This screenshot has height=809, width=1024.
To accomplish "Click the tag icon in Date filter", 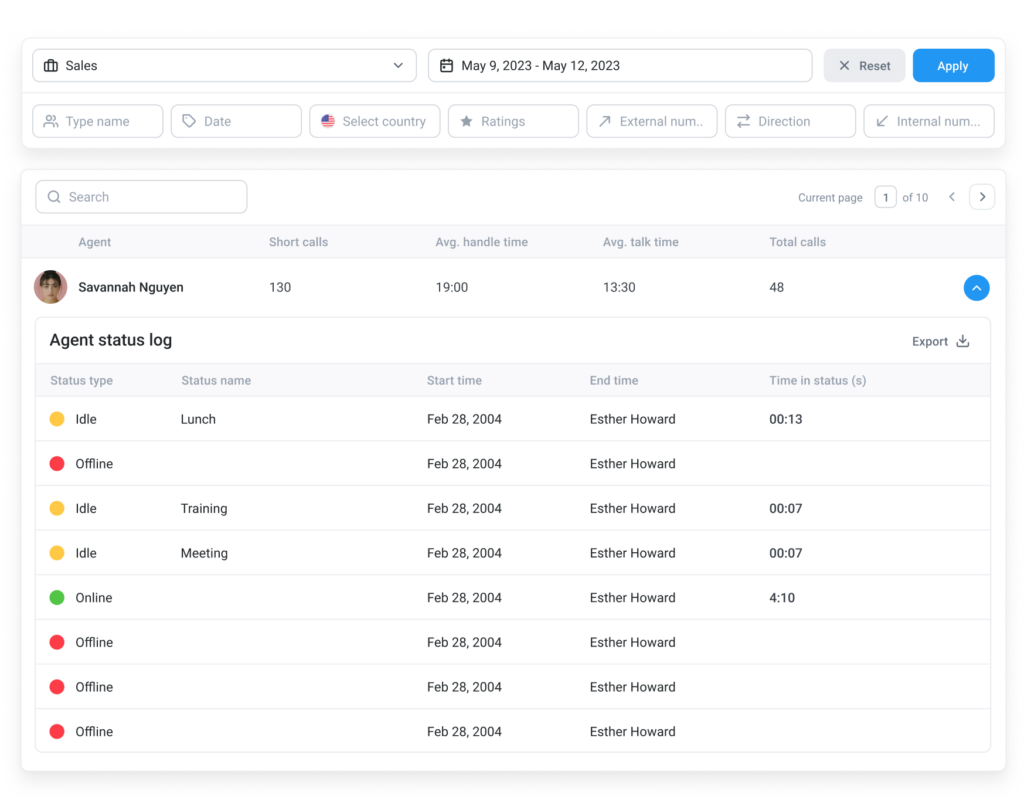I will (189, 121).
